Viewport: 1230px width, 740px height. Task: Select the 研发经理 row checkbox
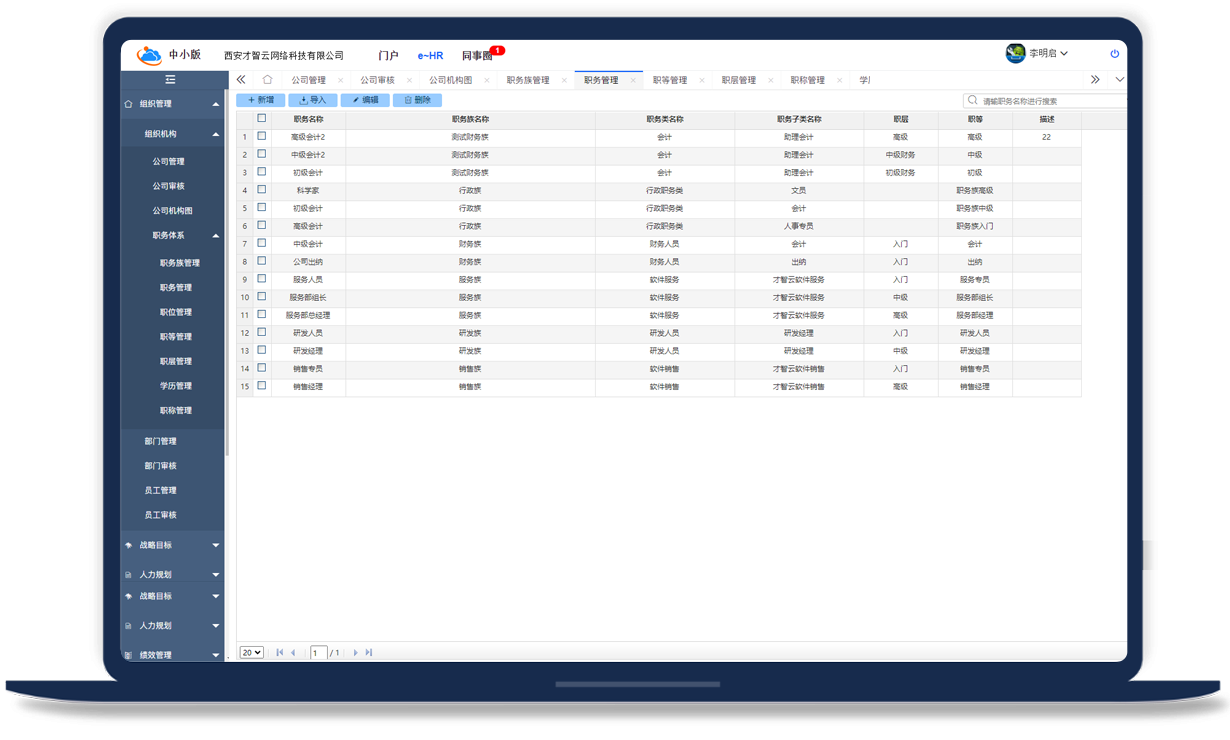[262, 350]
